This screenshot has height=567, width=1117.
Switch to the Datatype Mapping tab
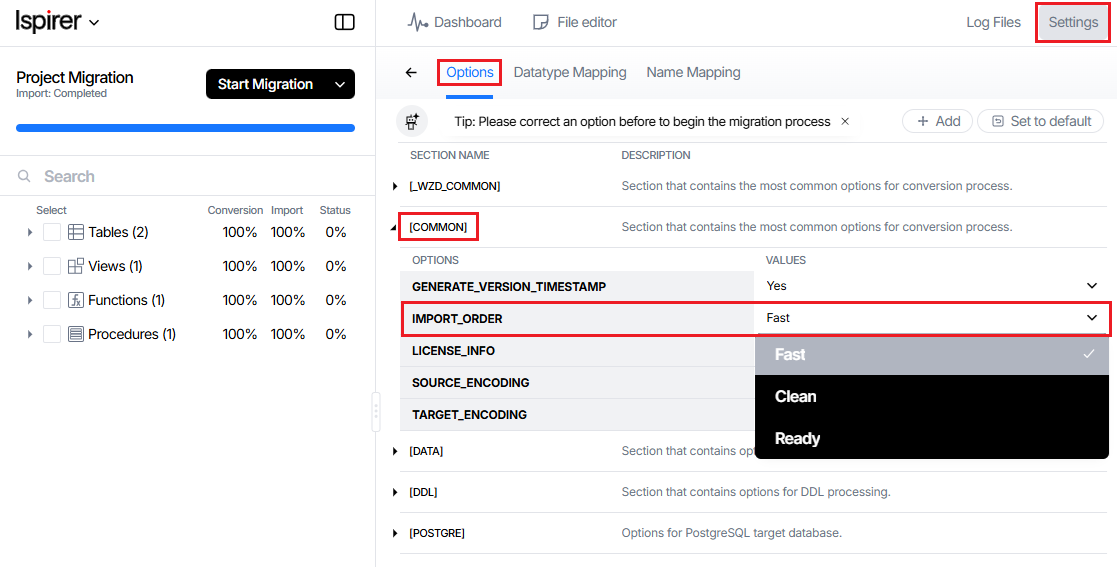point(570,73)
